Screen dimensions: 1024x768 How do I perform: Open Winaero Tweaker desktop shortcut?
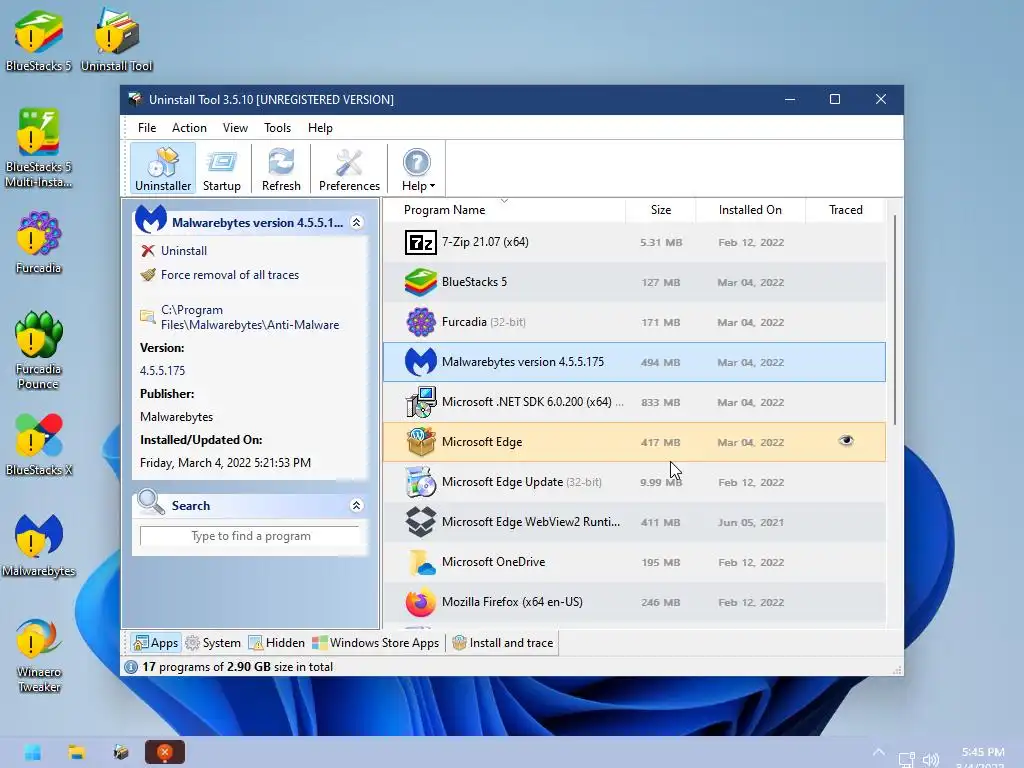(39, 655)
